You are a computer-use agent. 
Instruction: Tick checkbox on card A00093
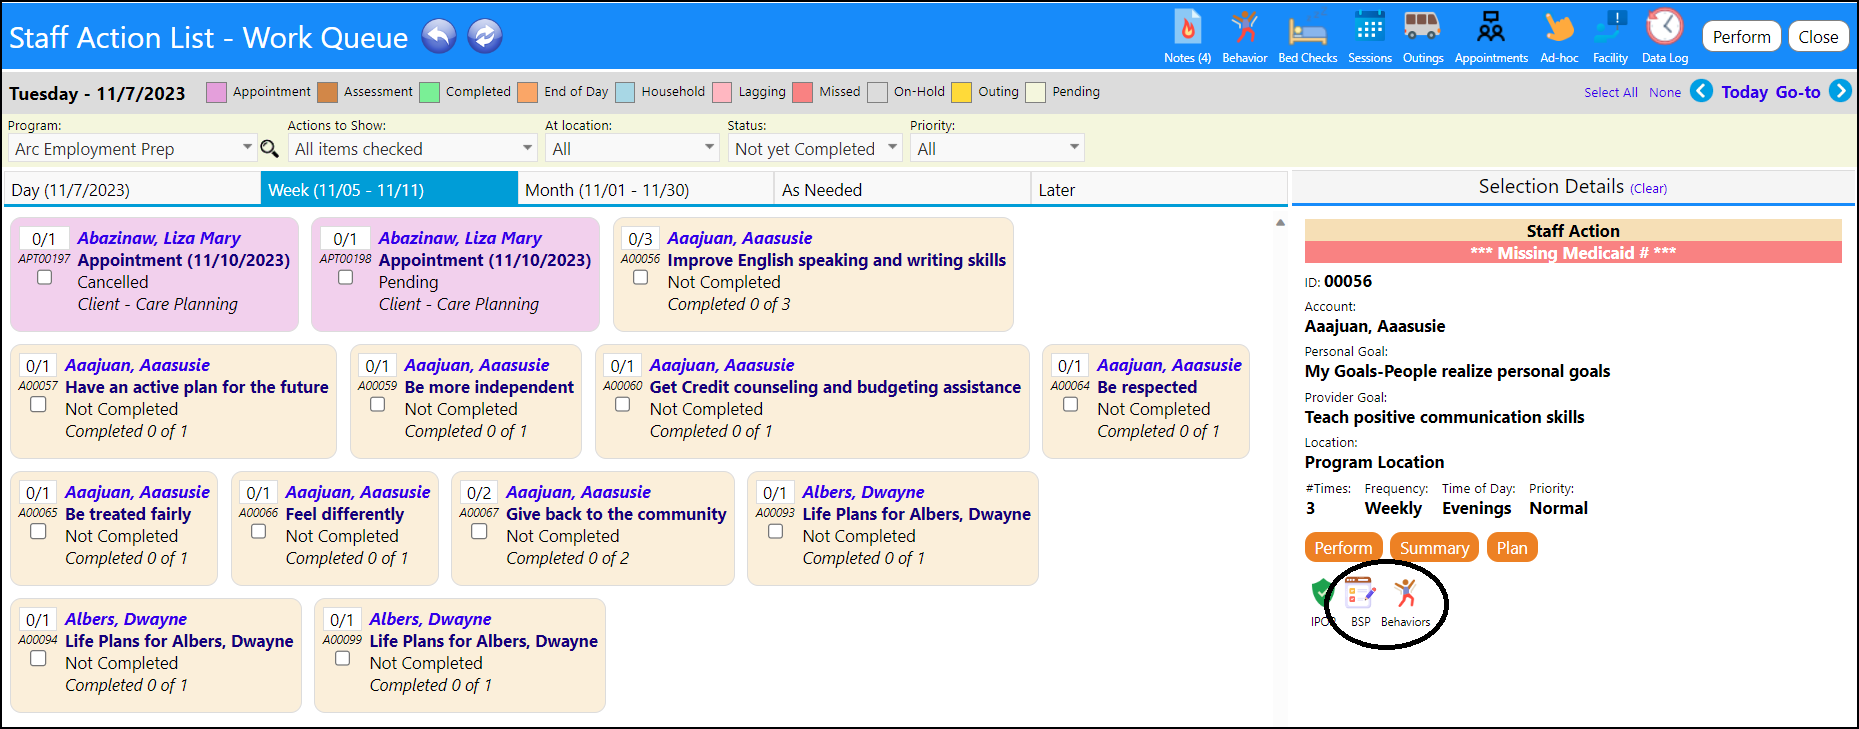(775, 531)
